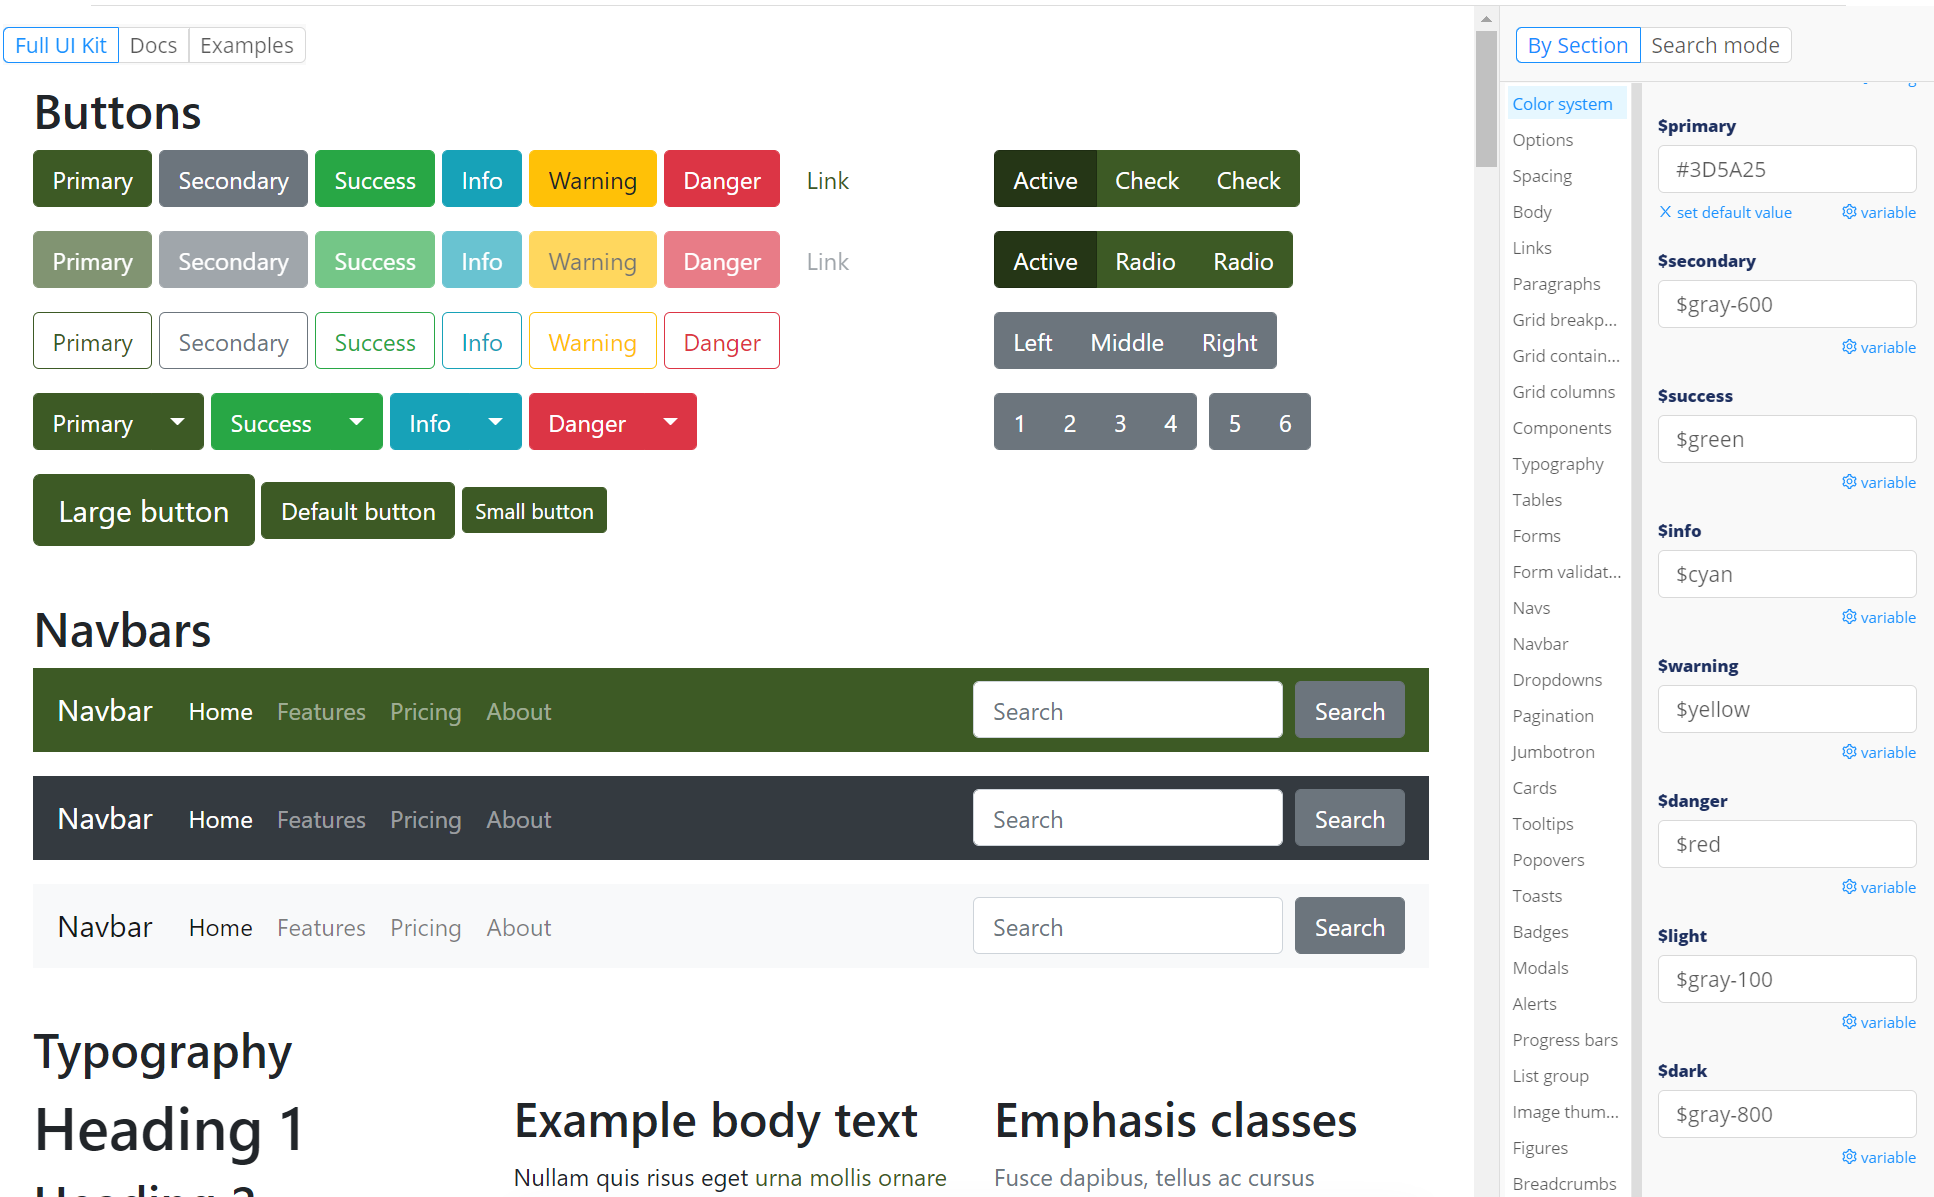Click Pricing link in dark navbar

tap(426, 819)
